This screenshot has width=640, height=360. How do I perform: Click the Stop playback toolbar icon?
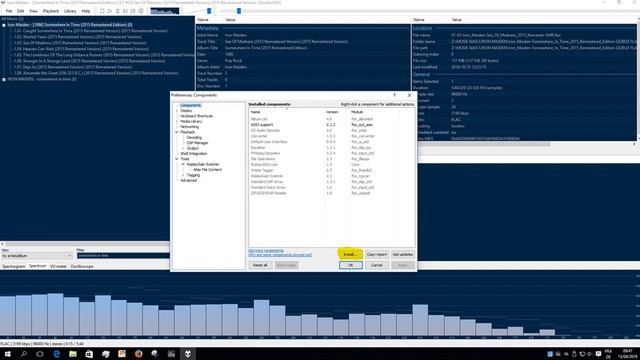[102, 11]
